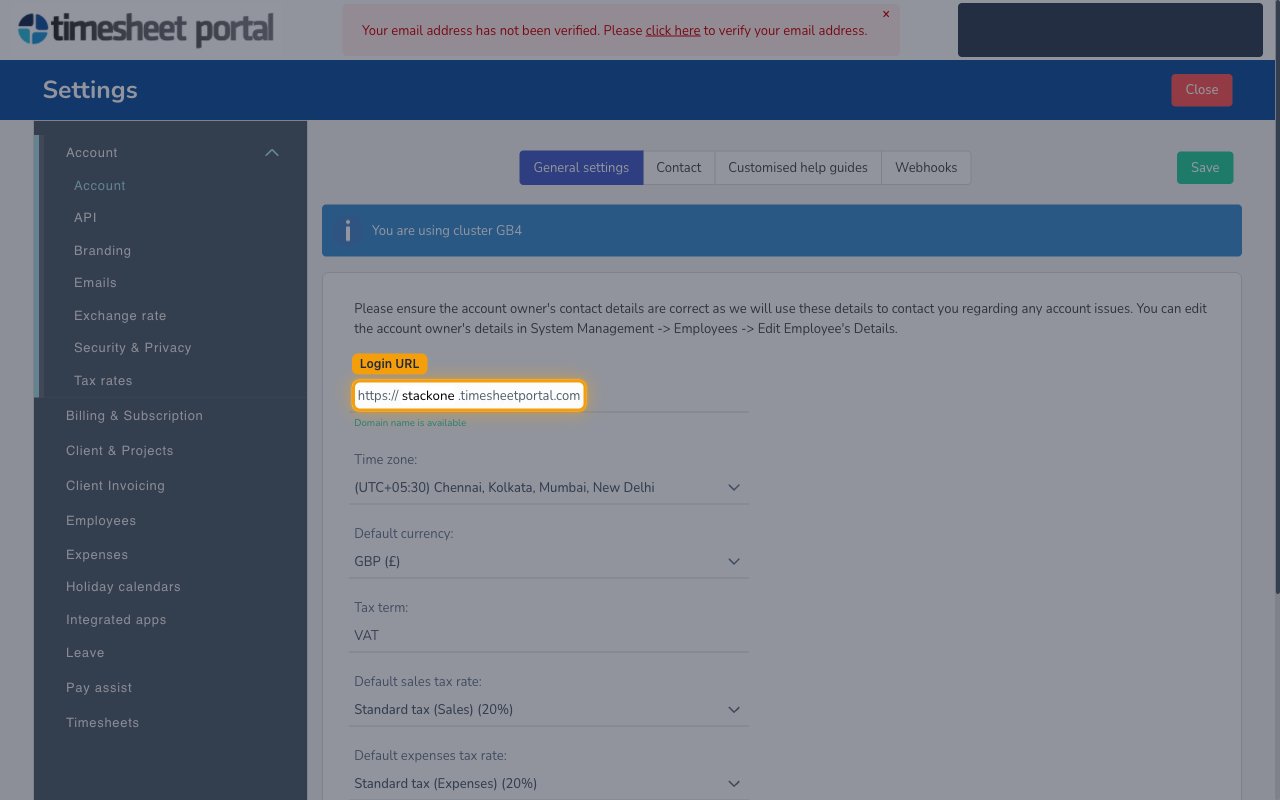Open API settings in sidebar

coord(85,218)
